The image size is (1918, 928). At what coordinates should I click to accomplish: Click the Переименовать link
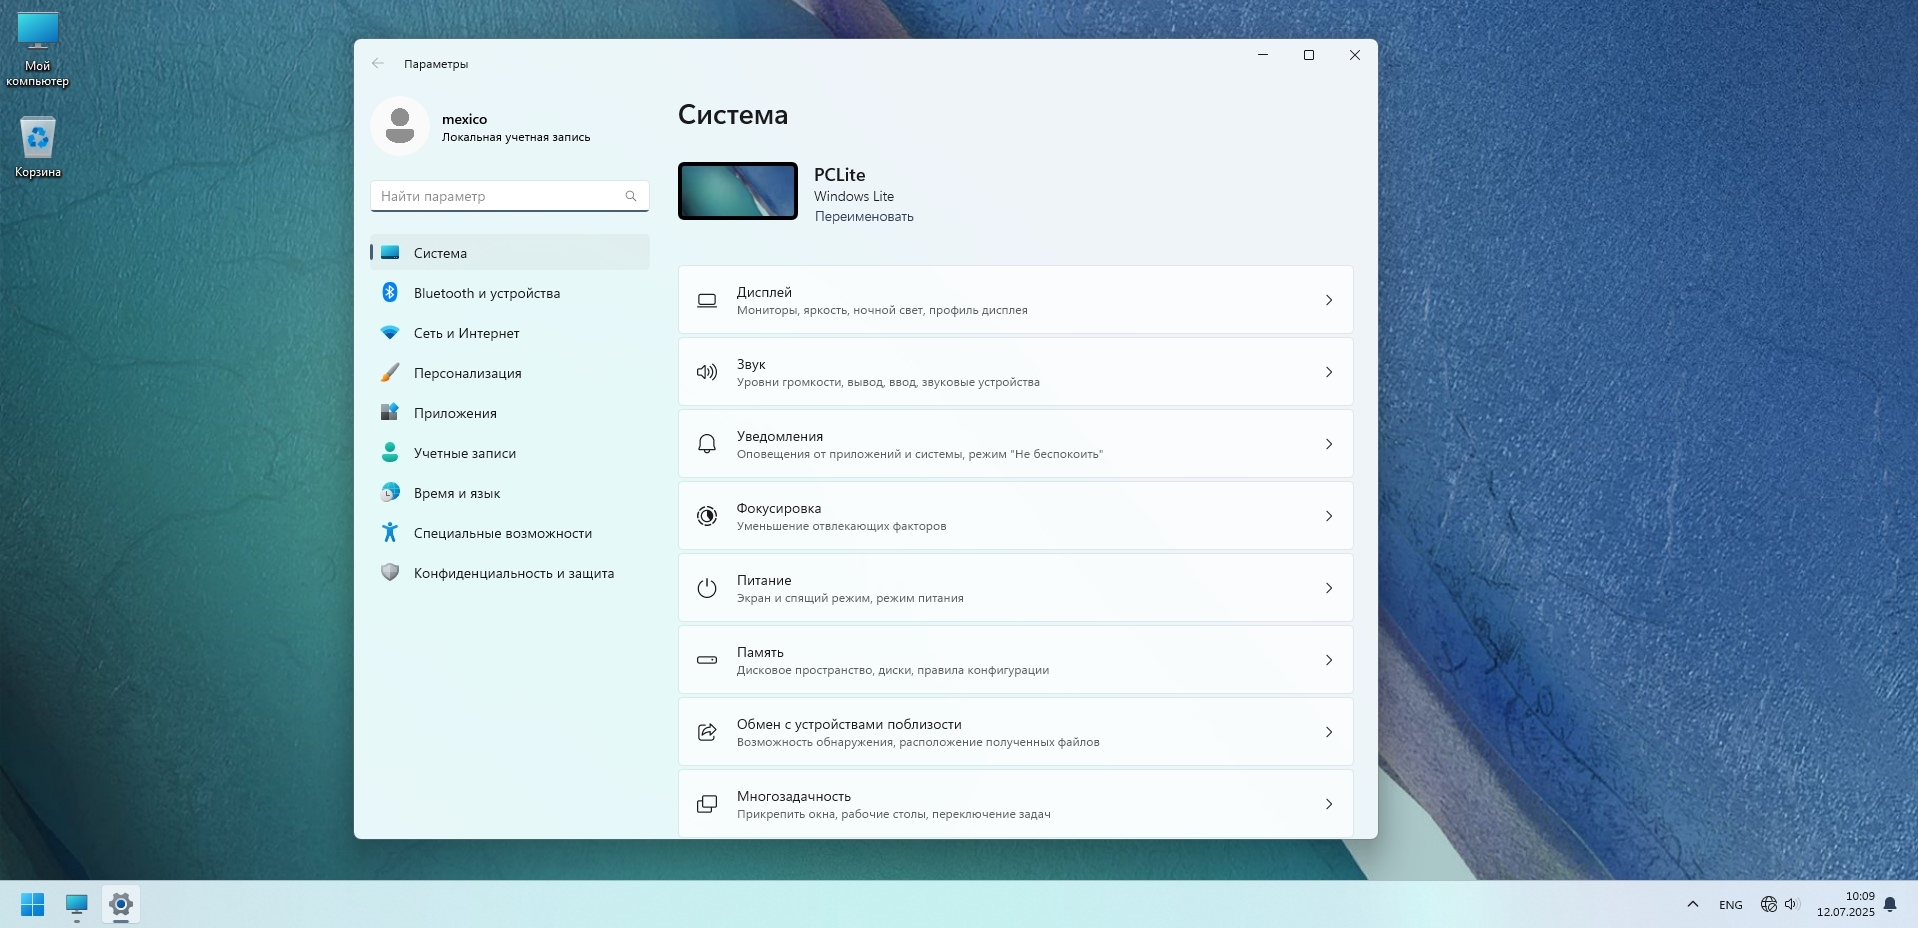[864, 216]
